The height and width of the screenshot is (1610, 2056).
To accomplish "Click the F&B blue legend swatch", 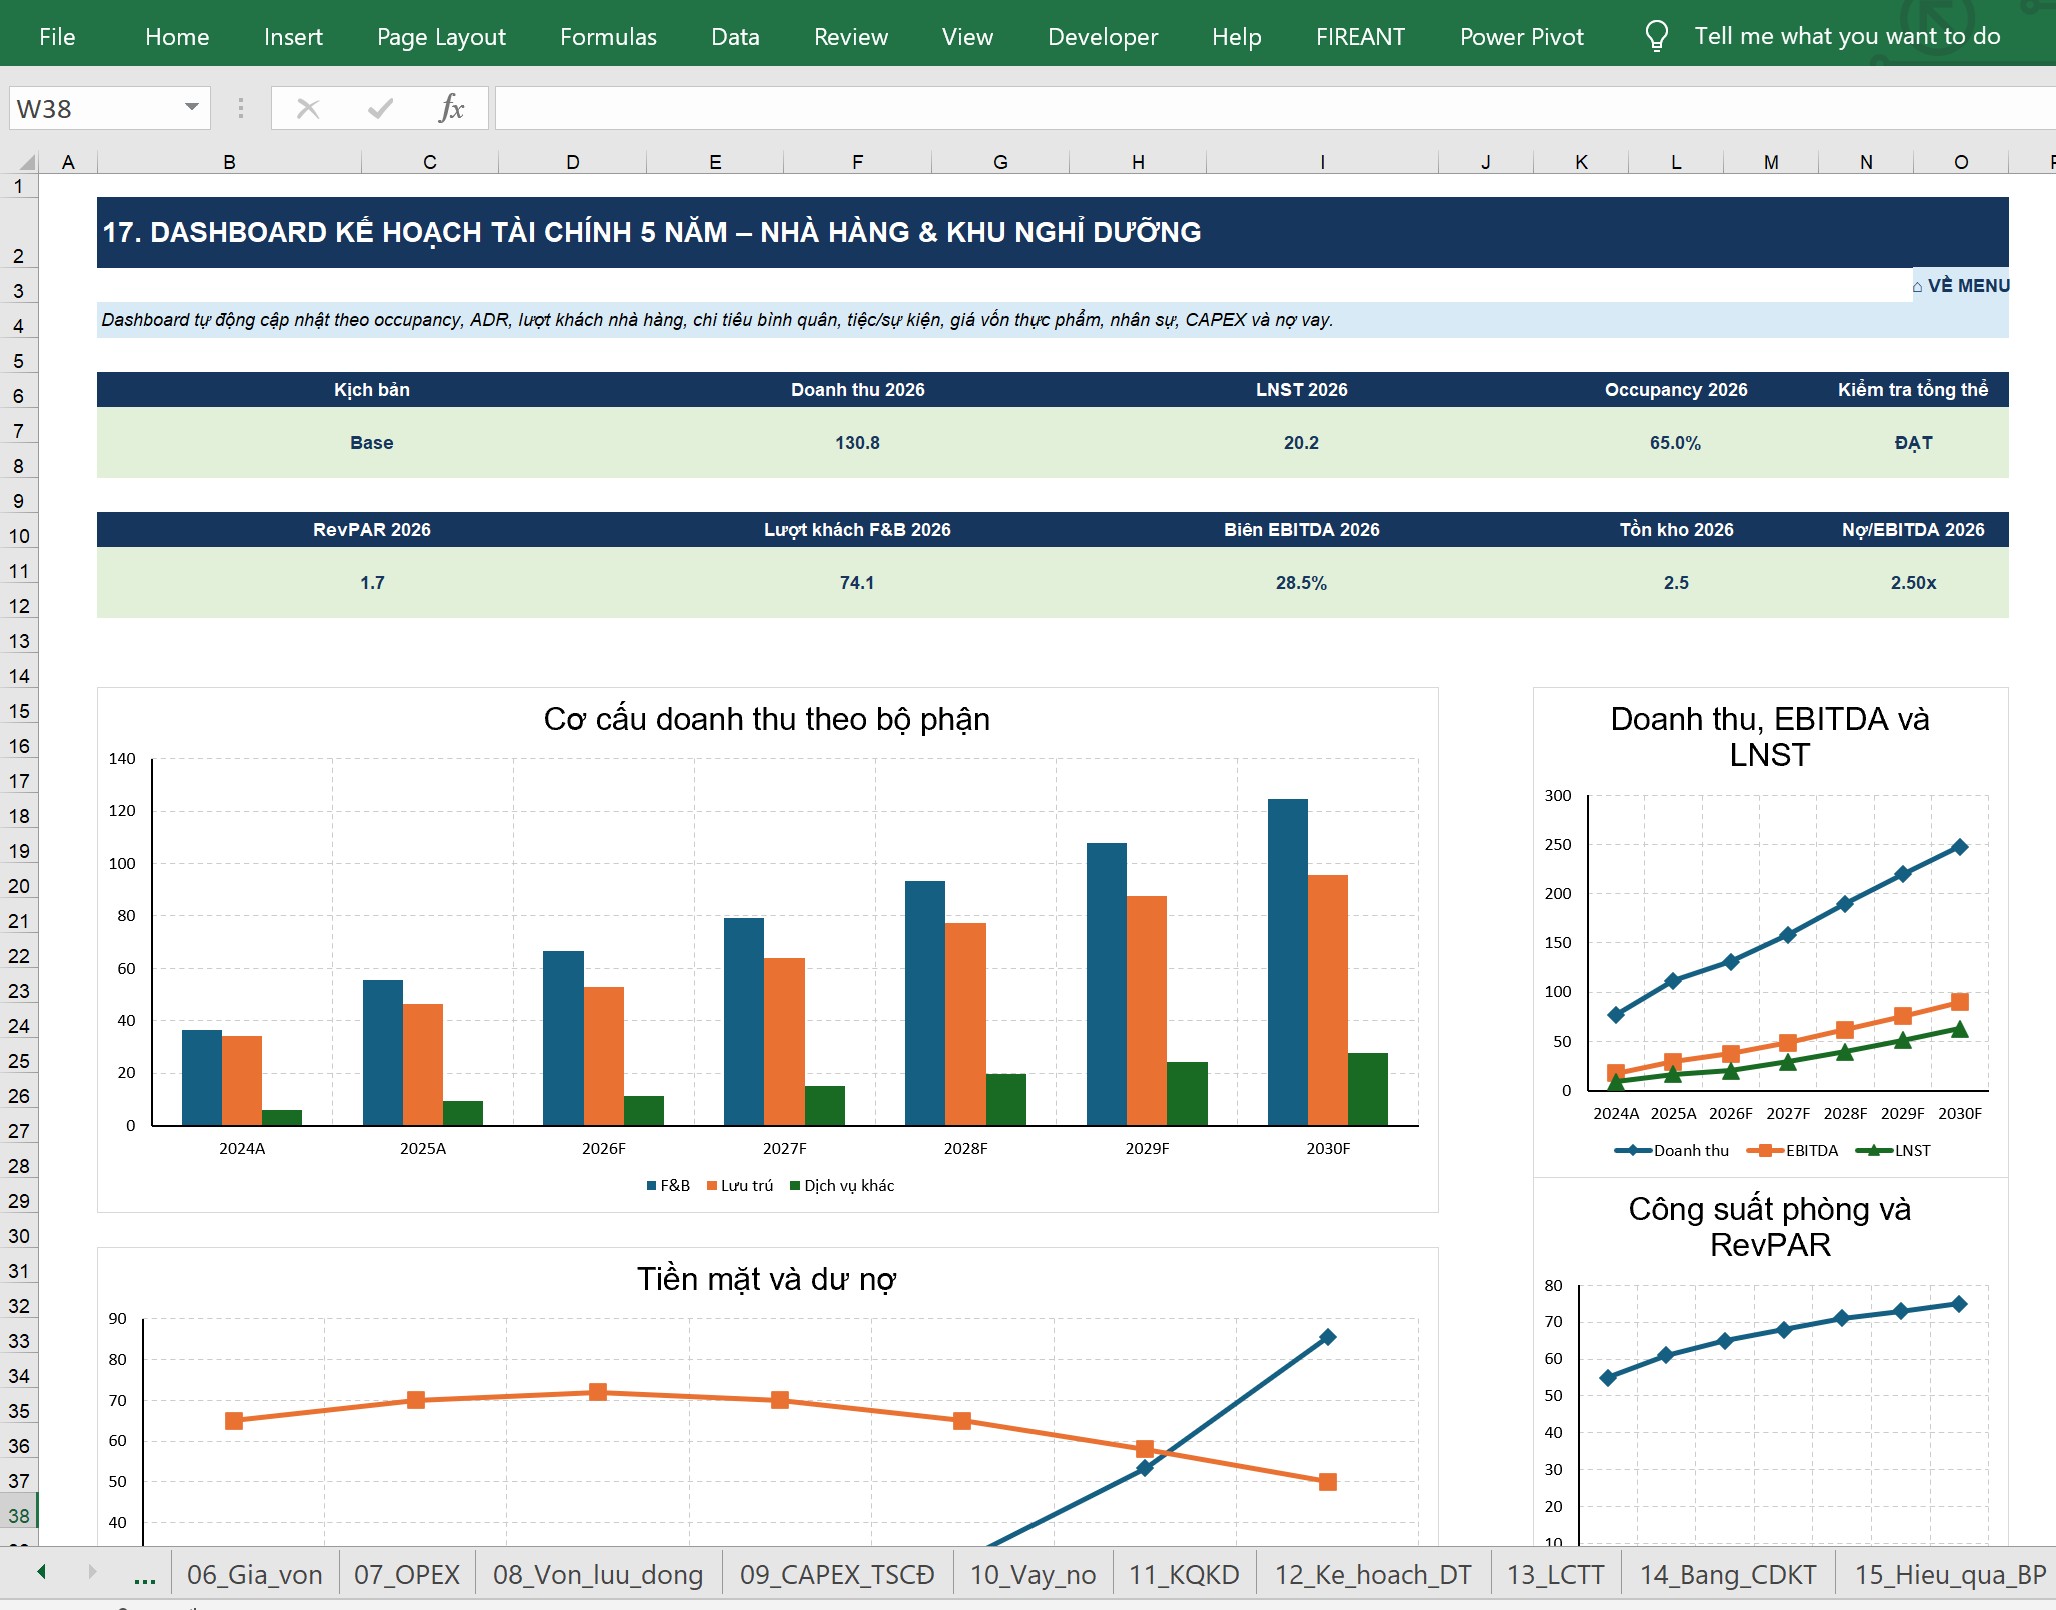I will pyautogui.click(x=651, y=1186).
